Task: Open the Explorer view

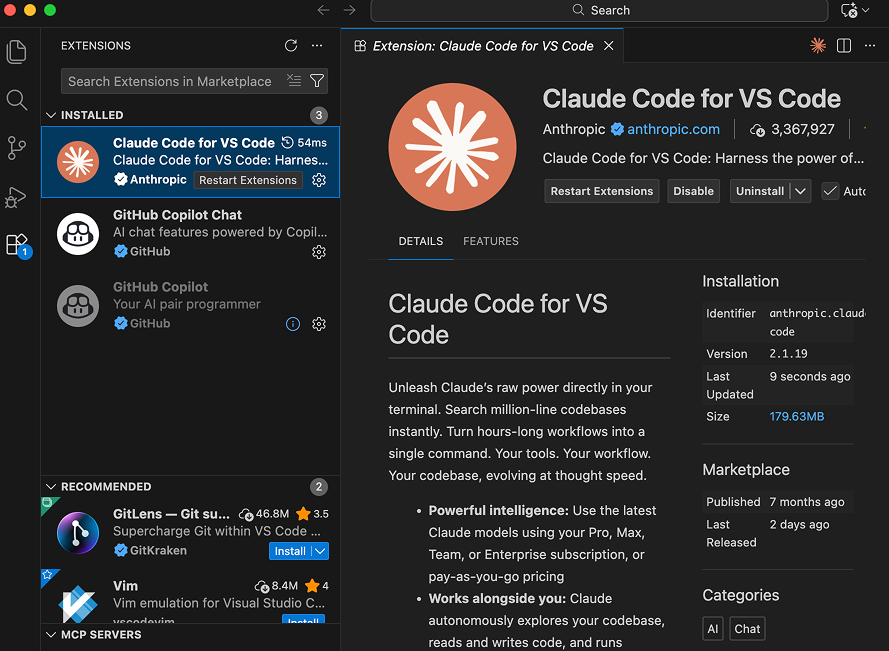Action: [16, 52]
